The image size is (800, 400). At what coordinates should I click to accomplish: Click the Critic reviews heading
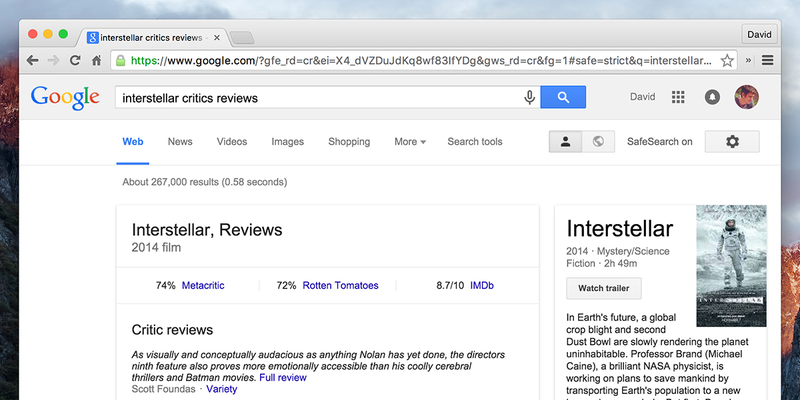click(x=172, y=330)
